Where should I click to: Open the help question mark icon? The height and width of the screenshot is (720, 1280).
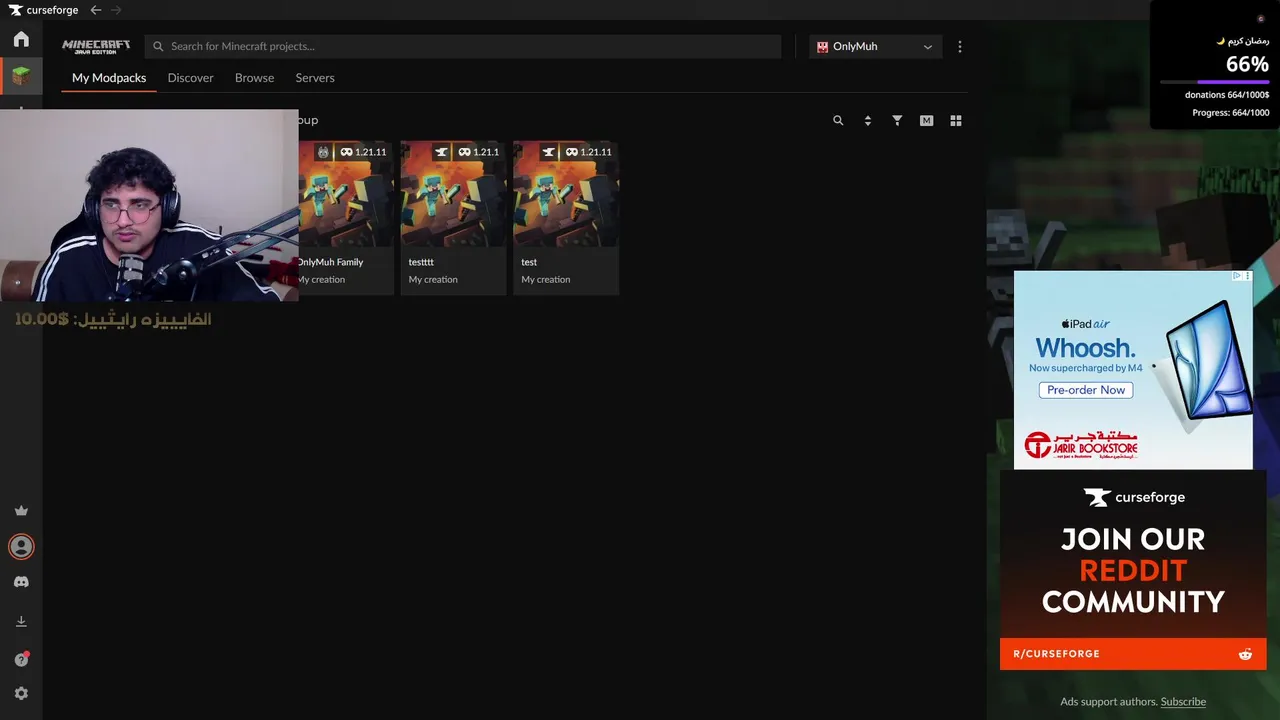click(x=21, y=659)
